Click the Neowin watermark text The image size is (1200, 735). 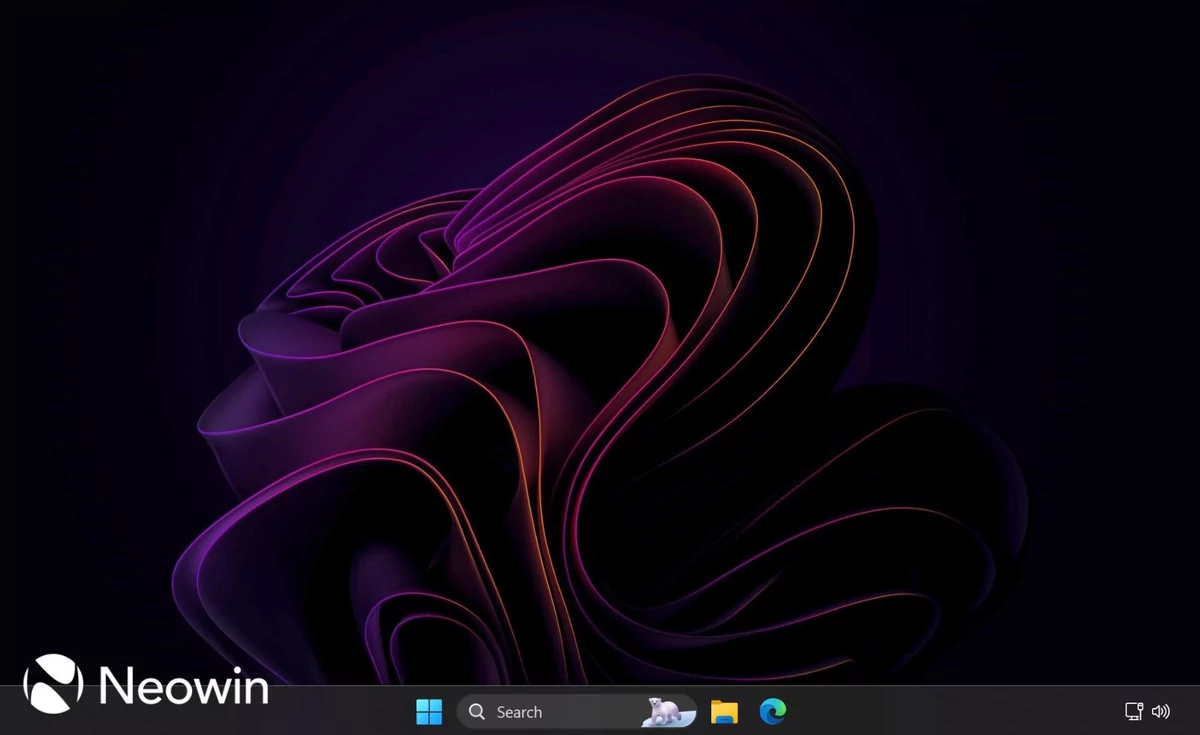coord(184,686)
